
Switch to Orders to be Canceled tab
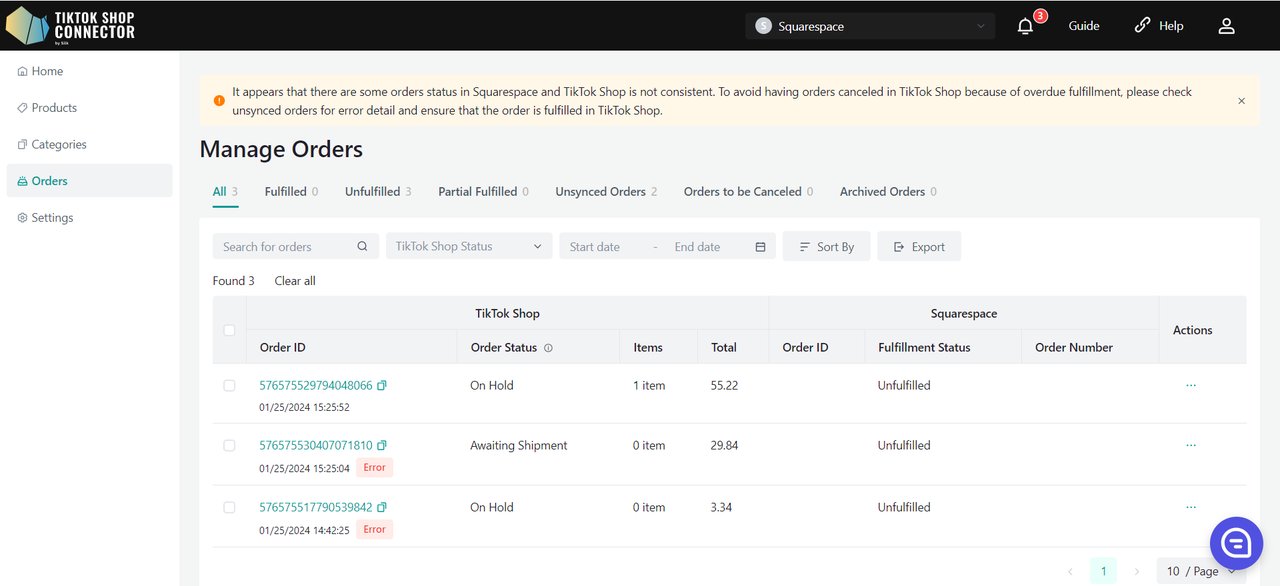pos(748,191)
